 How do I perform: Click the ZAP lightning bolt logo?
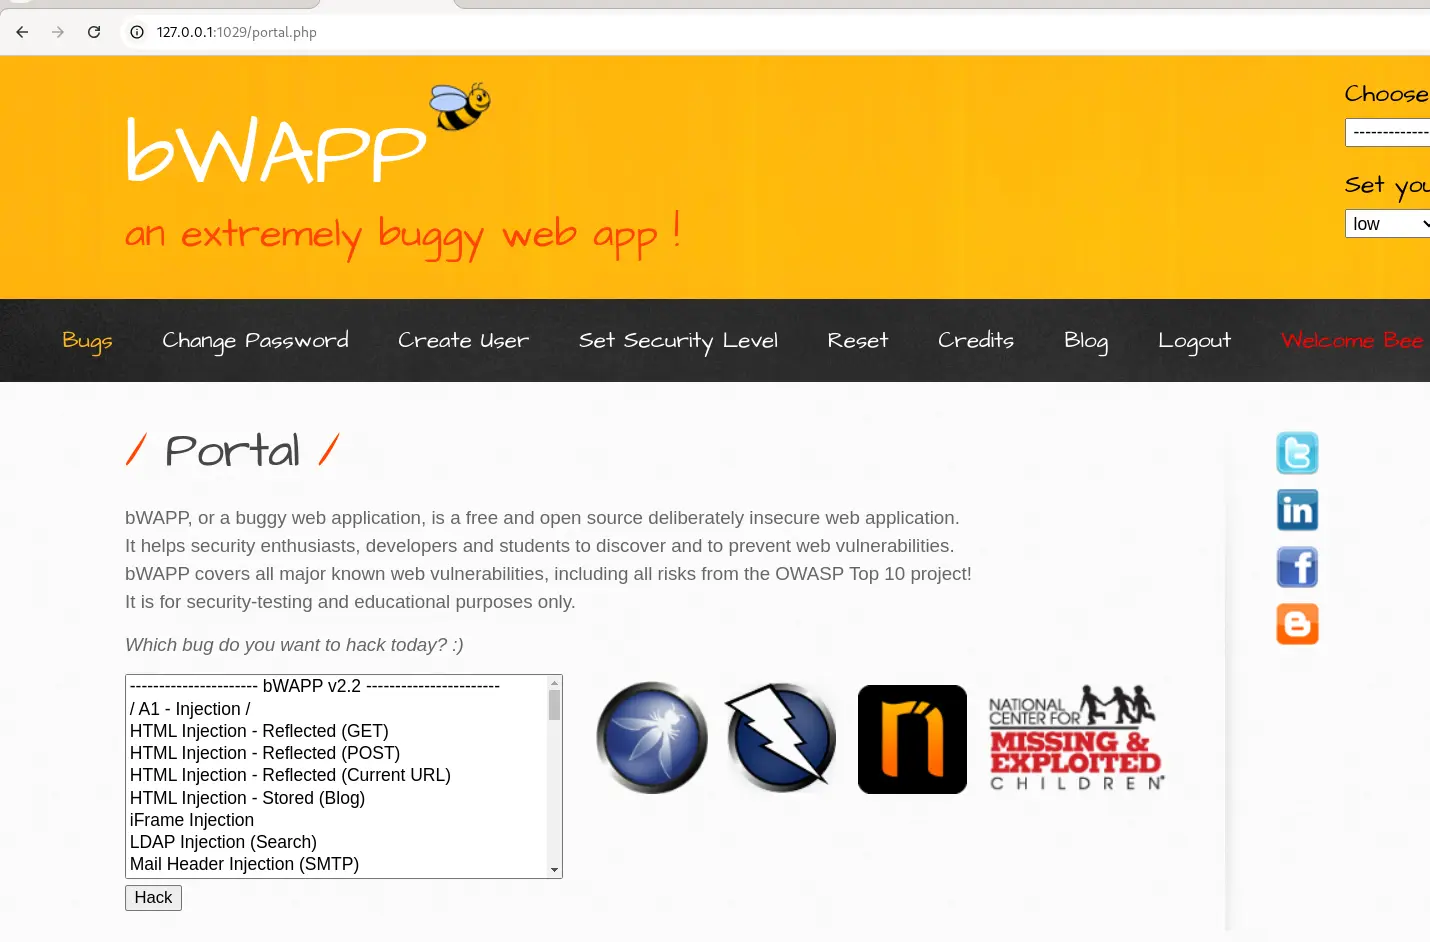pyautogui.click(x=780, y=738)
